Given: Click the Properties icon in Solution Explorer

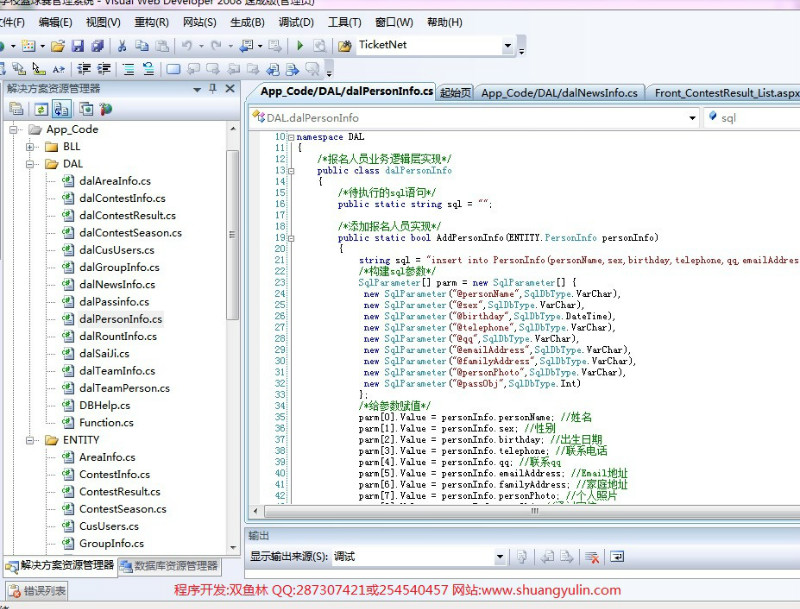Looking at the screenshot, I should (16, 109).
